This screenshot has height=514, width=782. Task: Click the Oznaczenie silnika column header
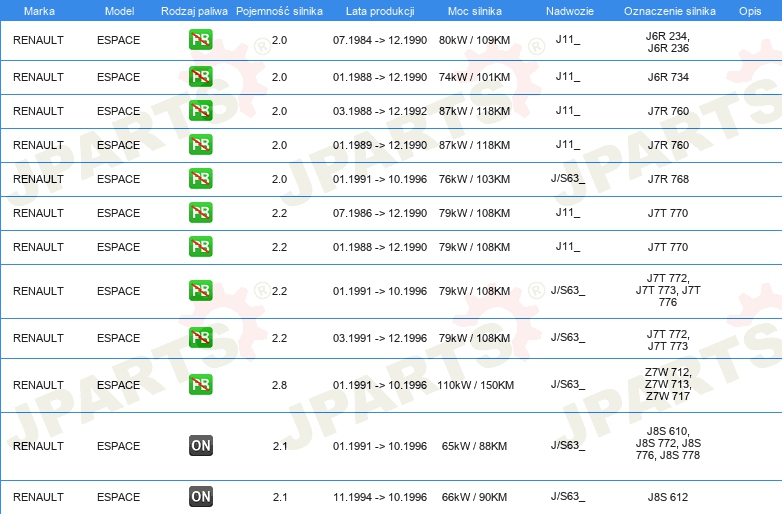(669, 11)
